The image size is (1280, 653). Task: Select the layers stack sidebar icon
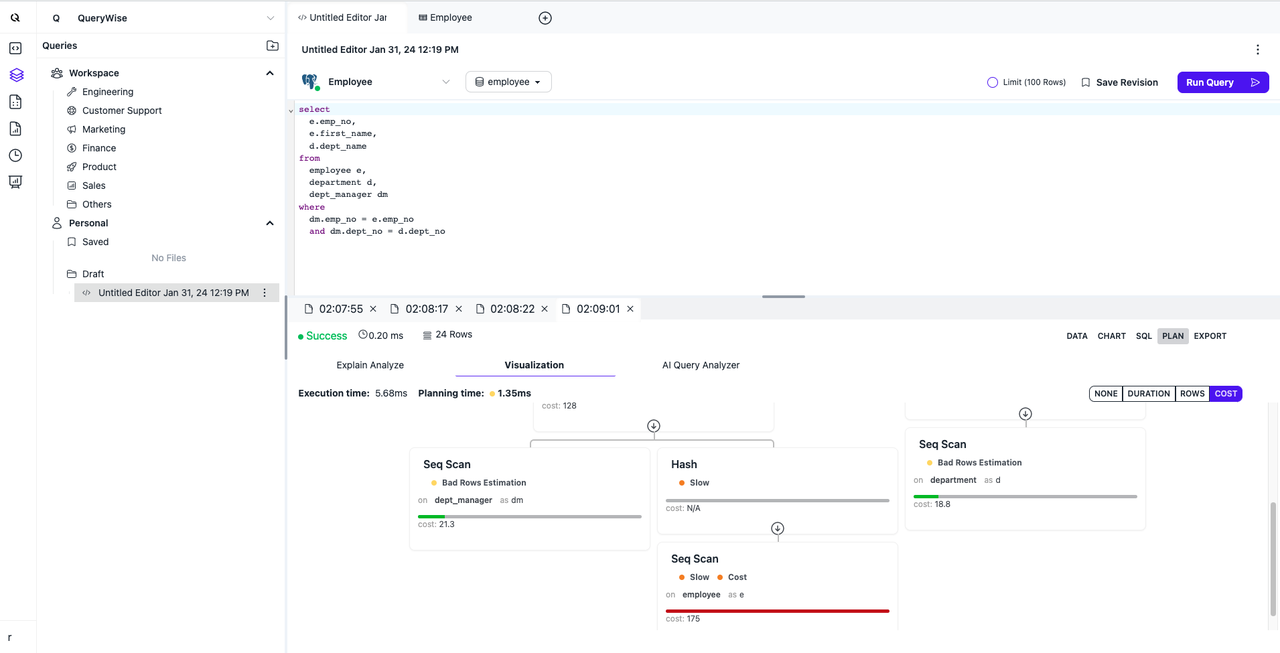click(x=16, y=75)
